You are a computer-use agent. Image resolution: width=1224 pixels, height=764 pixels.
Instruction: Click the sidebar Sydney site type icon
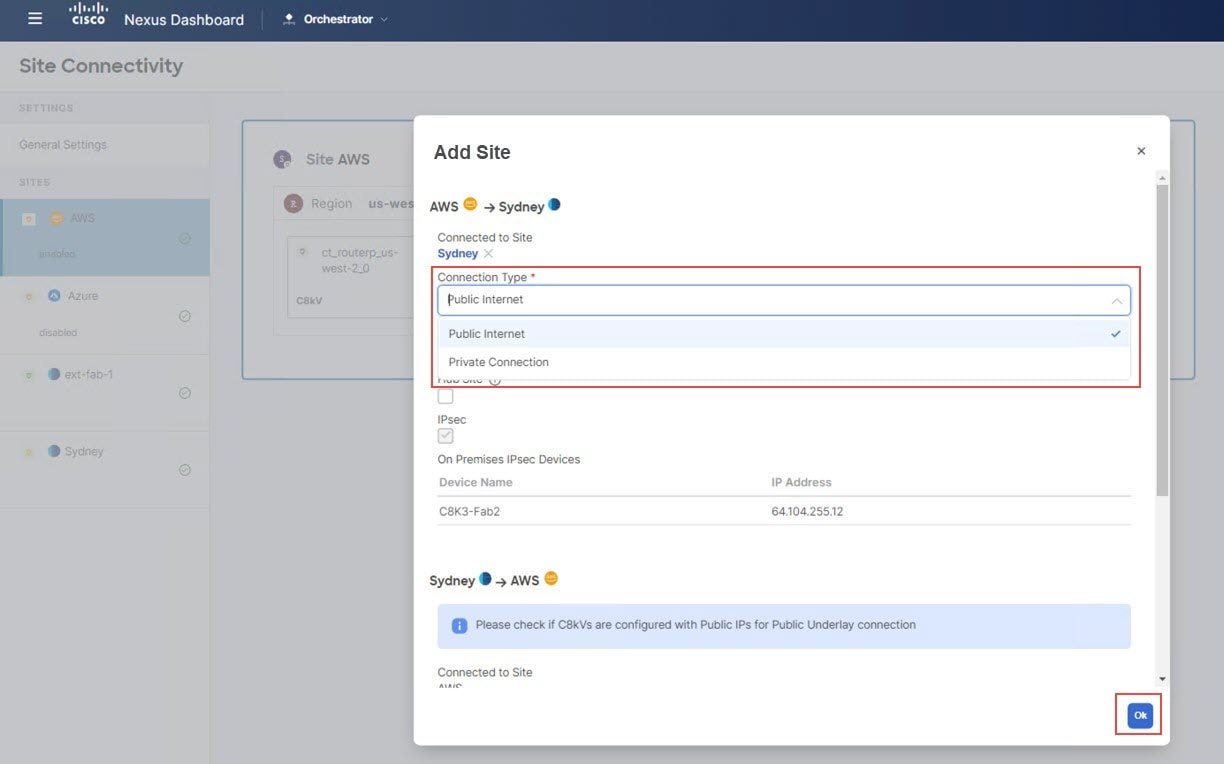click(54, 451)
